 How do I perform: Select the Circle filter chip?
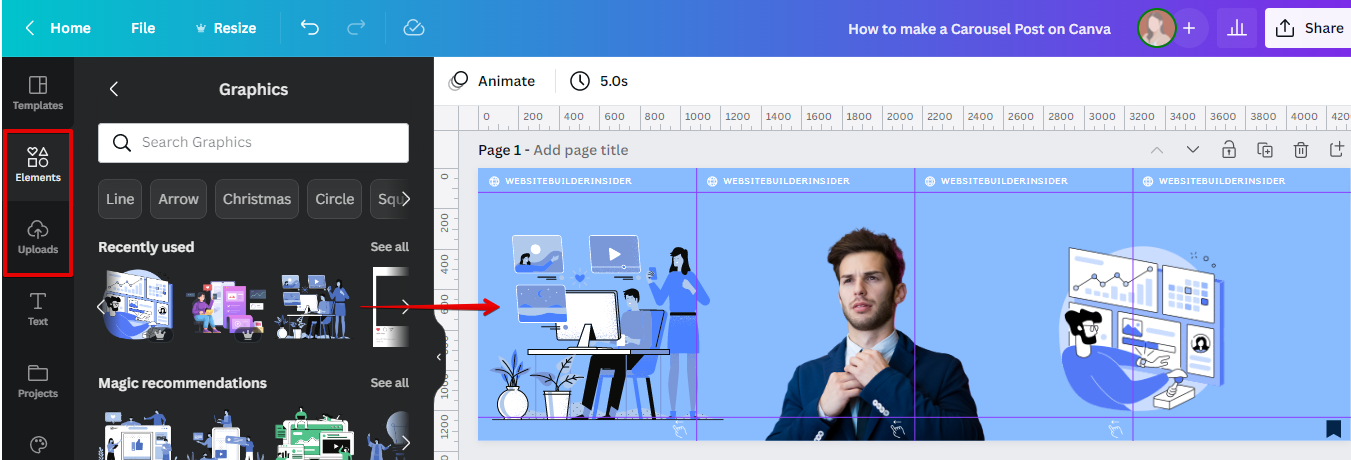(x=335, y=199)
